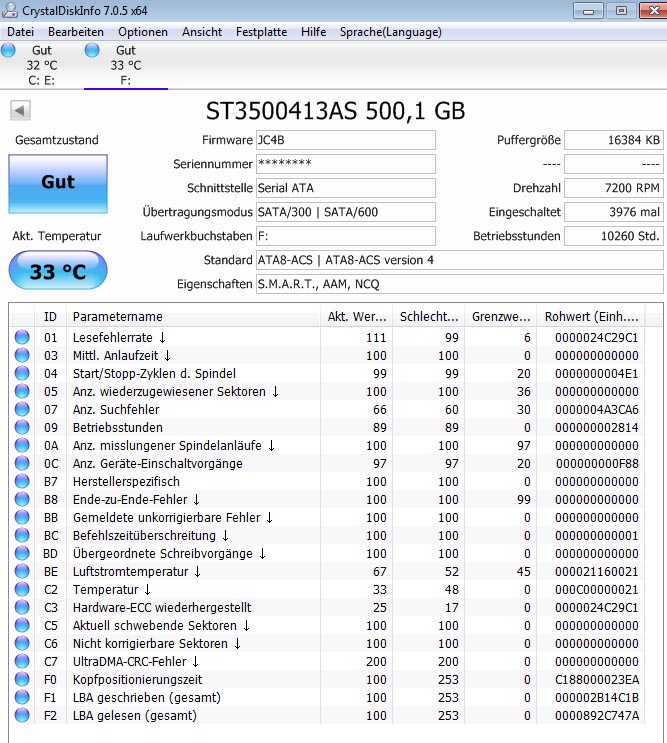The height and width of the screenshot is (743, 667).
Task: Sort by the Rohwert column header
Action: [x=591, y=317]
